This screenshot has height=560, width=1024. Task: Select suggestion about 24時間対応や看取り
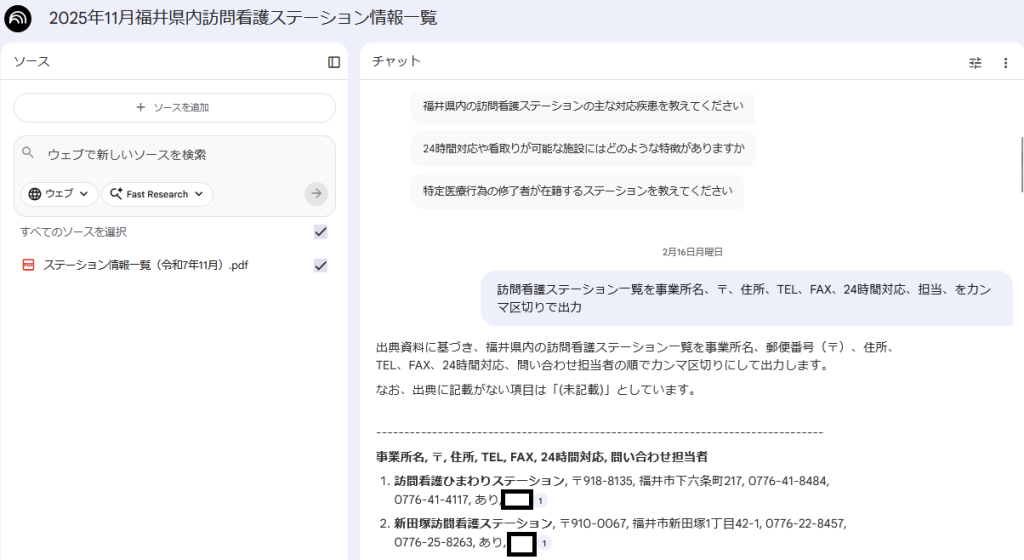click(x=583, y=148)
